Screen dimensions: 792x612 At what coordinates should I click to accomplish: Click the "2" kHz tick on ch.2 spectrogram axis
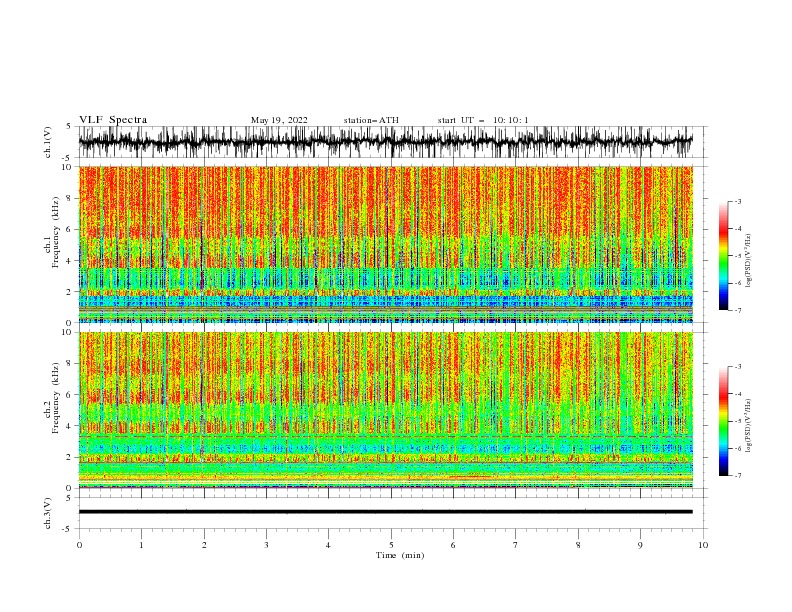tap(70, 457)
